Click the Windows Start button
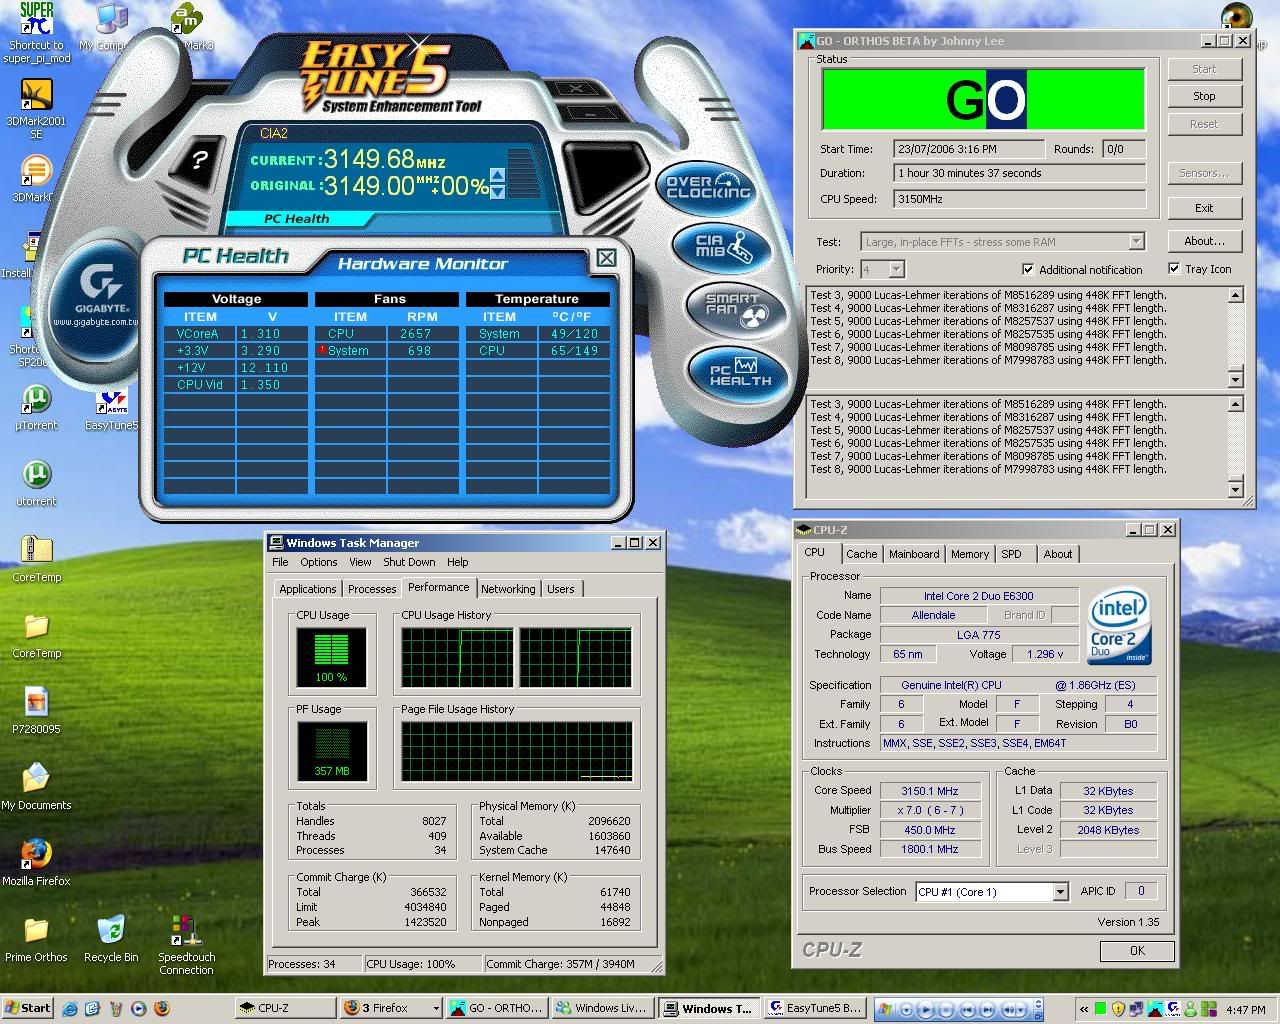This screenshot has width=1280, height=1024. pos(28,1008)
